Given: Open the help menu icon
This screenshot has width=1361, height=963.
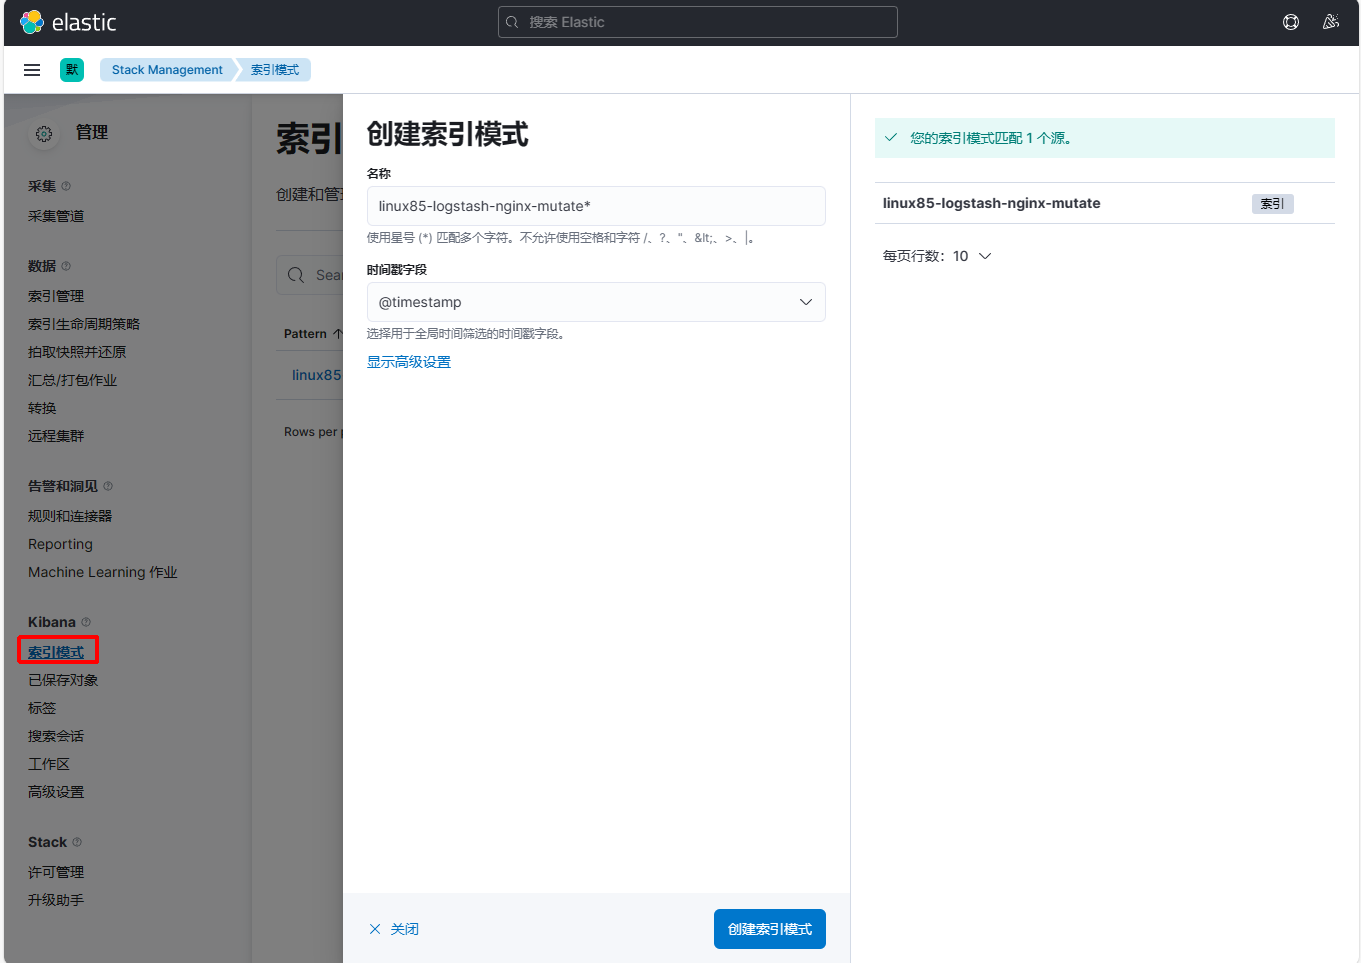Looking at the screenshot, I should 1291,22.
